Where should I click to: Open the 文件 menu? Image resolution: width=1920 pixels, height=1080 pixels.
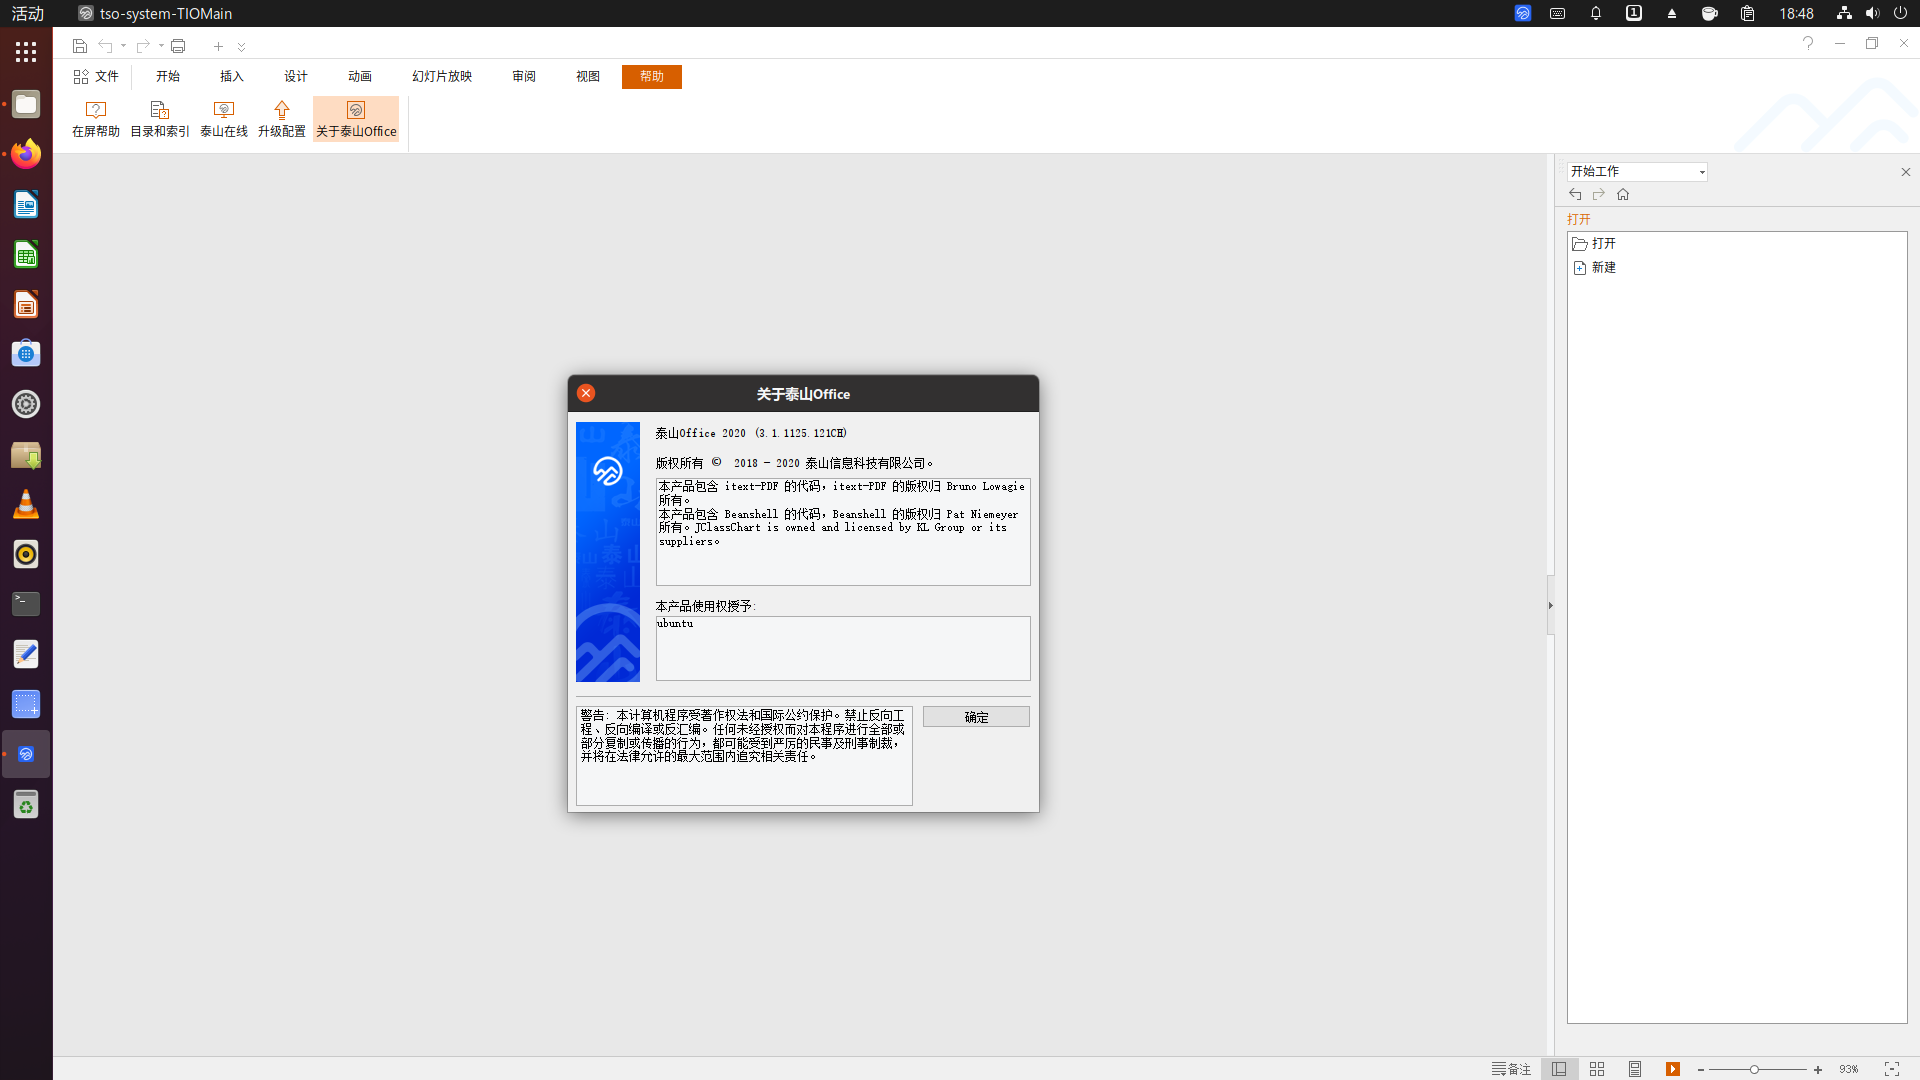coord(96,76)
